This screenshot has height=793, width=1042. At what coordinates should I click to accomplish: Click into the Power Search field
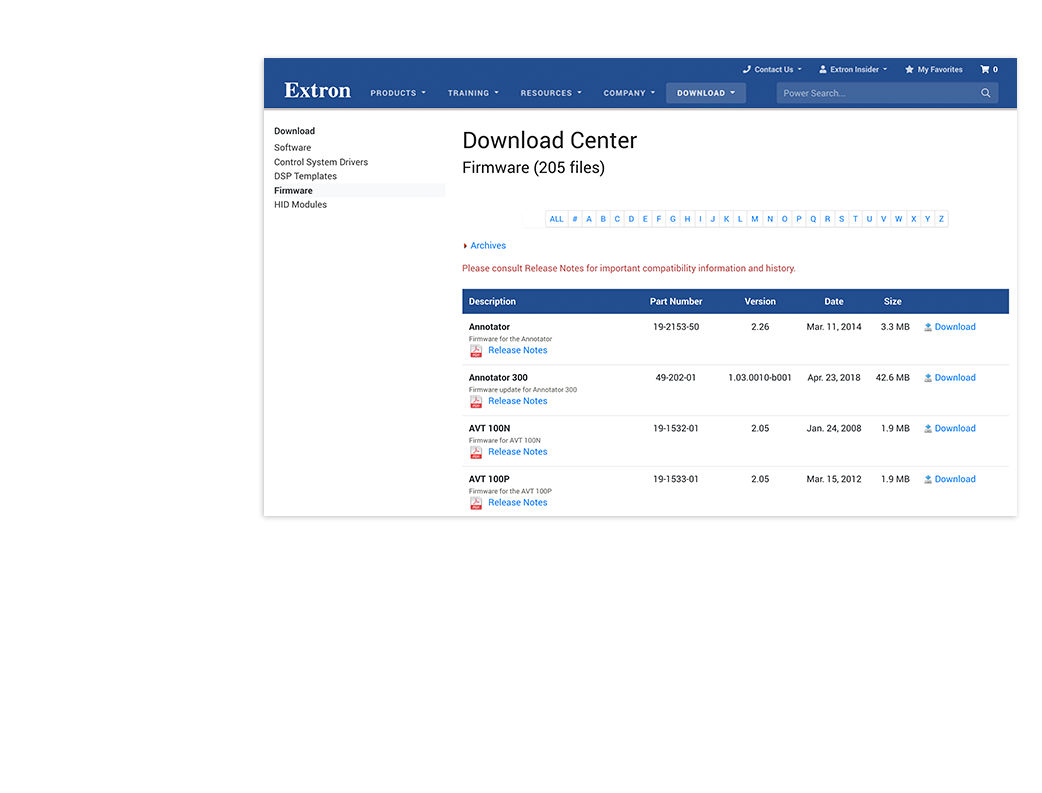(x=887, y=93)
